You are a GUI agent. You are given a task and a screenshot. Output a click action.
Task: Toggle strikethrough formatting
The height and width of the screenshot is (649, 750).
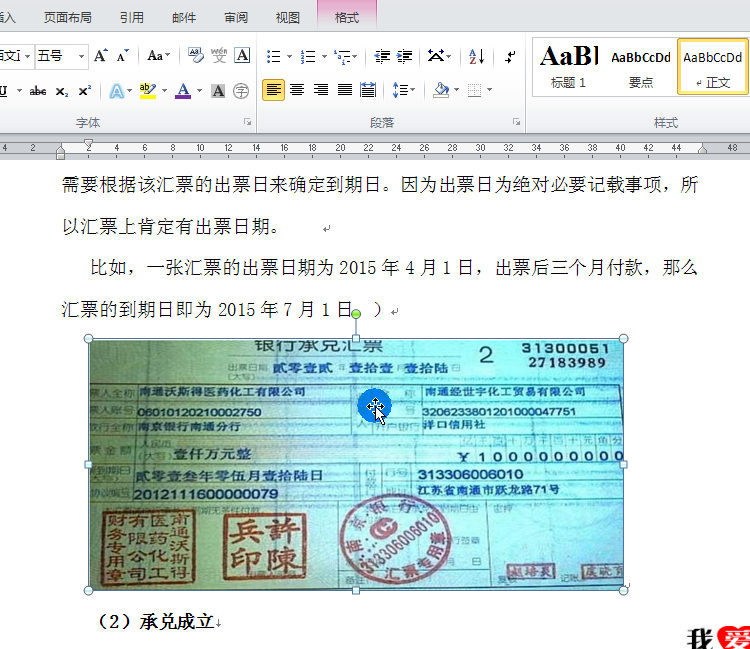[38, 91]
